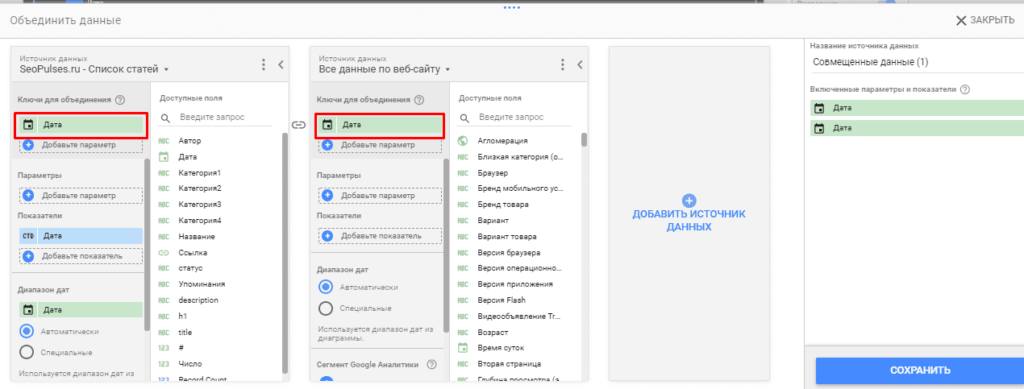Viewport: 1024px width, 389px height.
Task: Click the СОХРАНИТЬ button
Action: pos(920,371)
